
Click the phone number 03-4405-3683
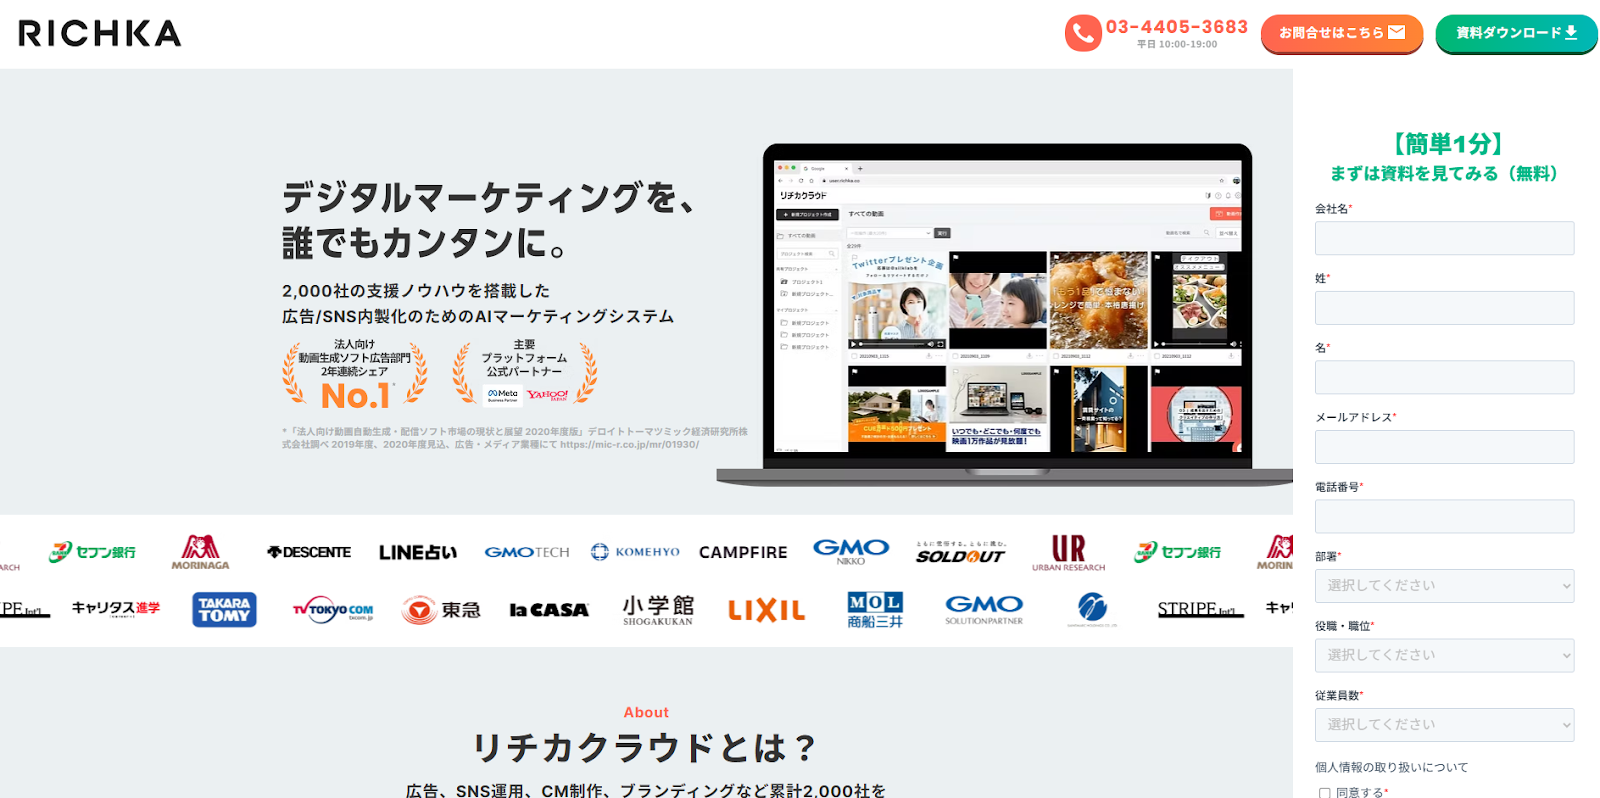[x=1177, y=27]
